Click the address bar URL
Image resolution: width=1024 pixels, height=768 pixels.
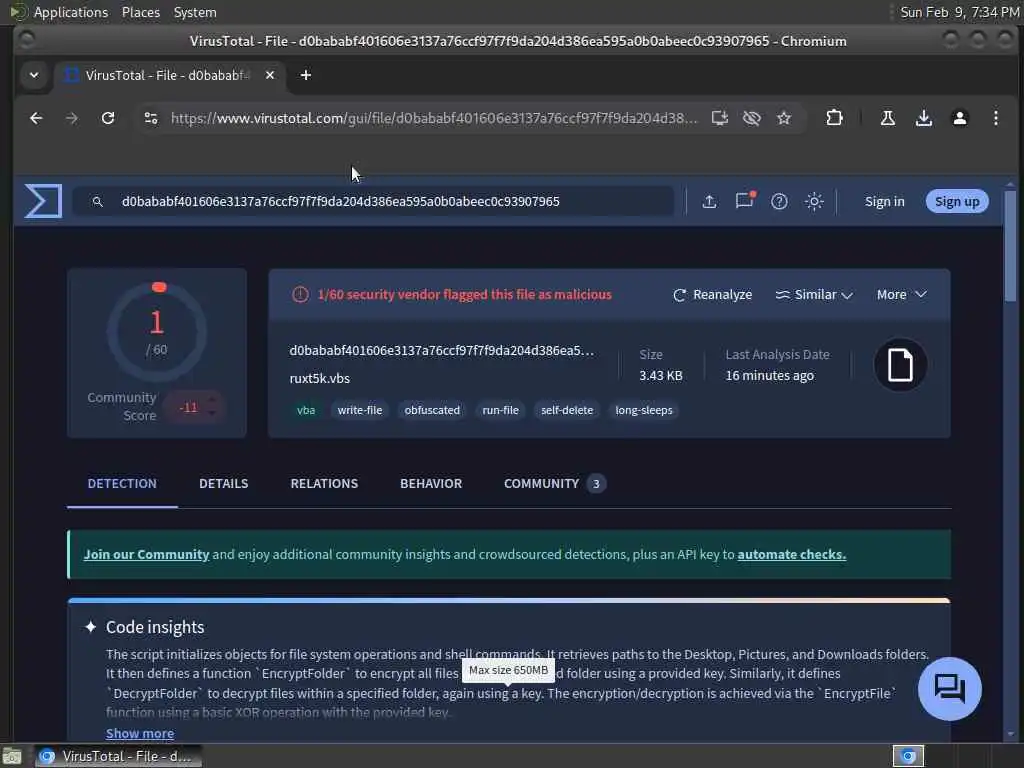coord(434,118)
